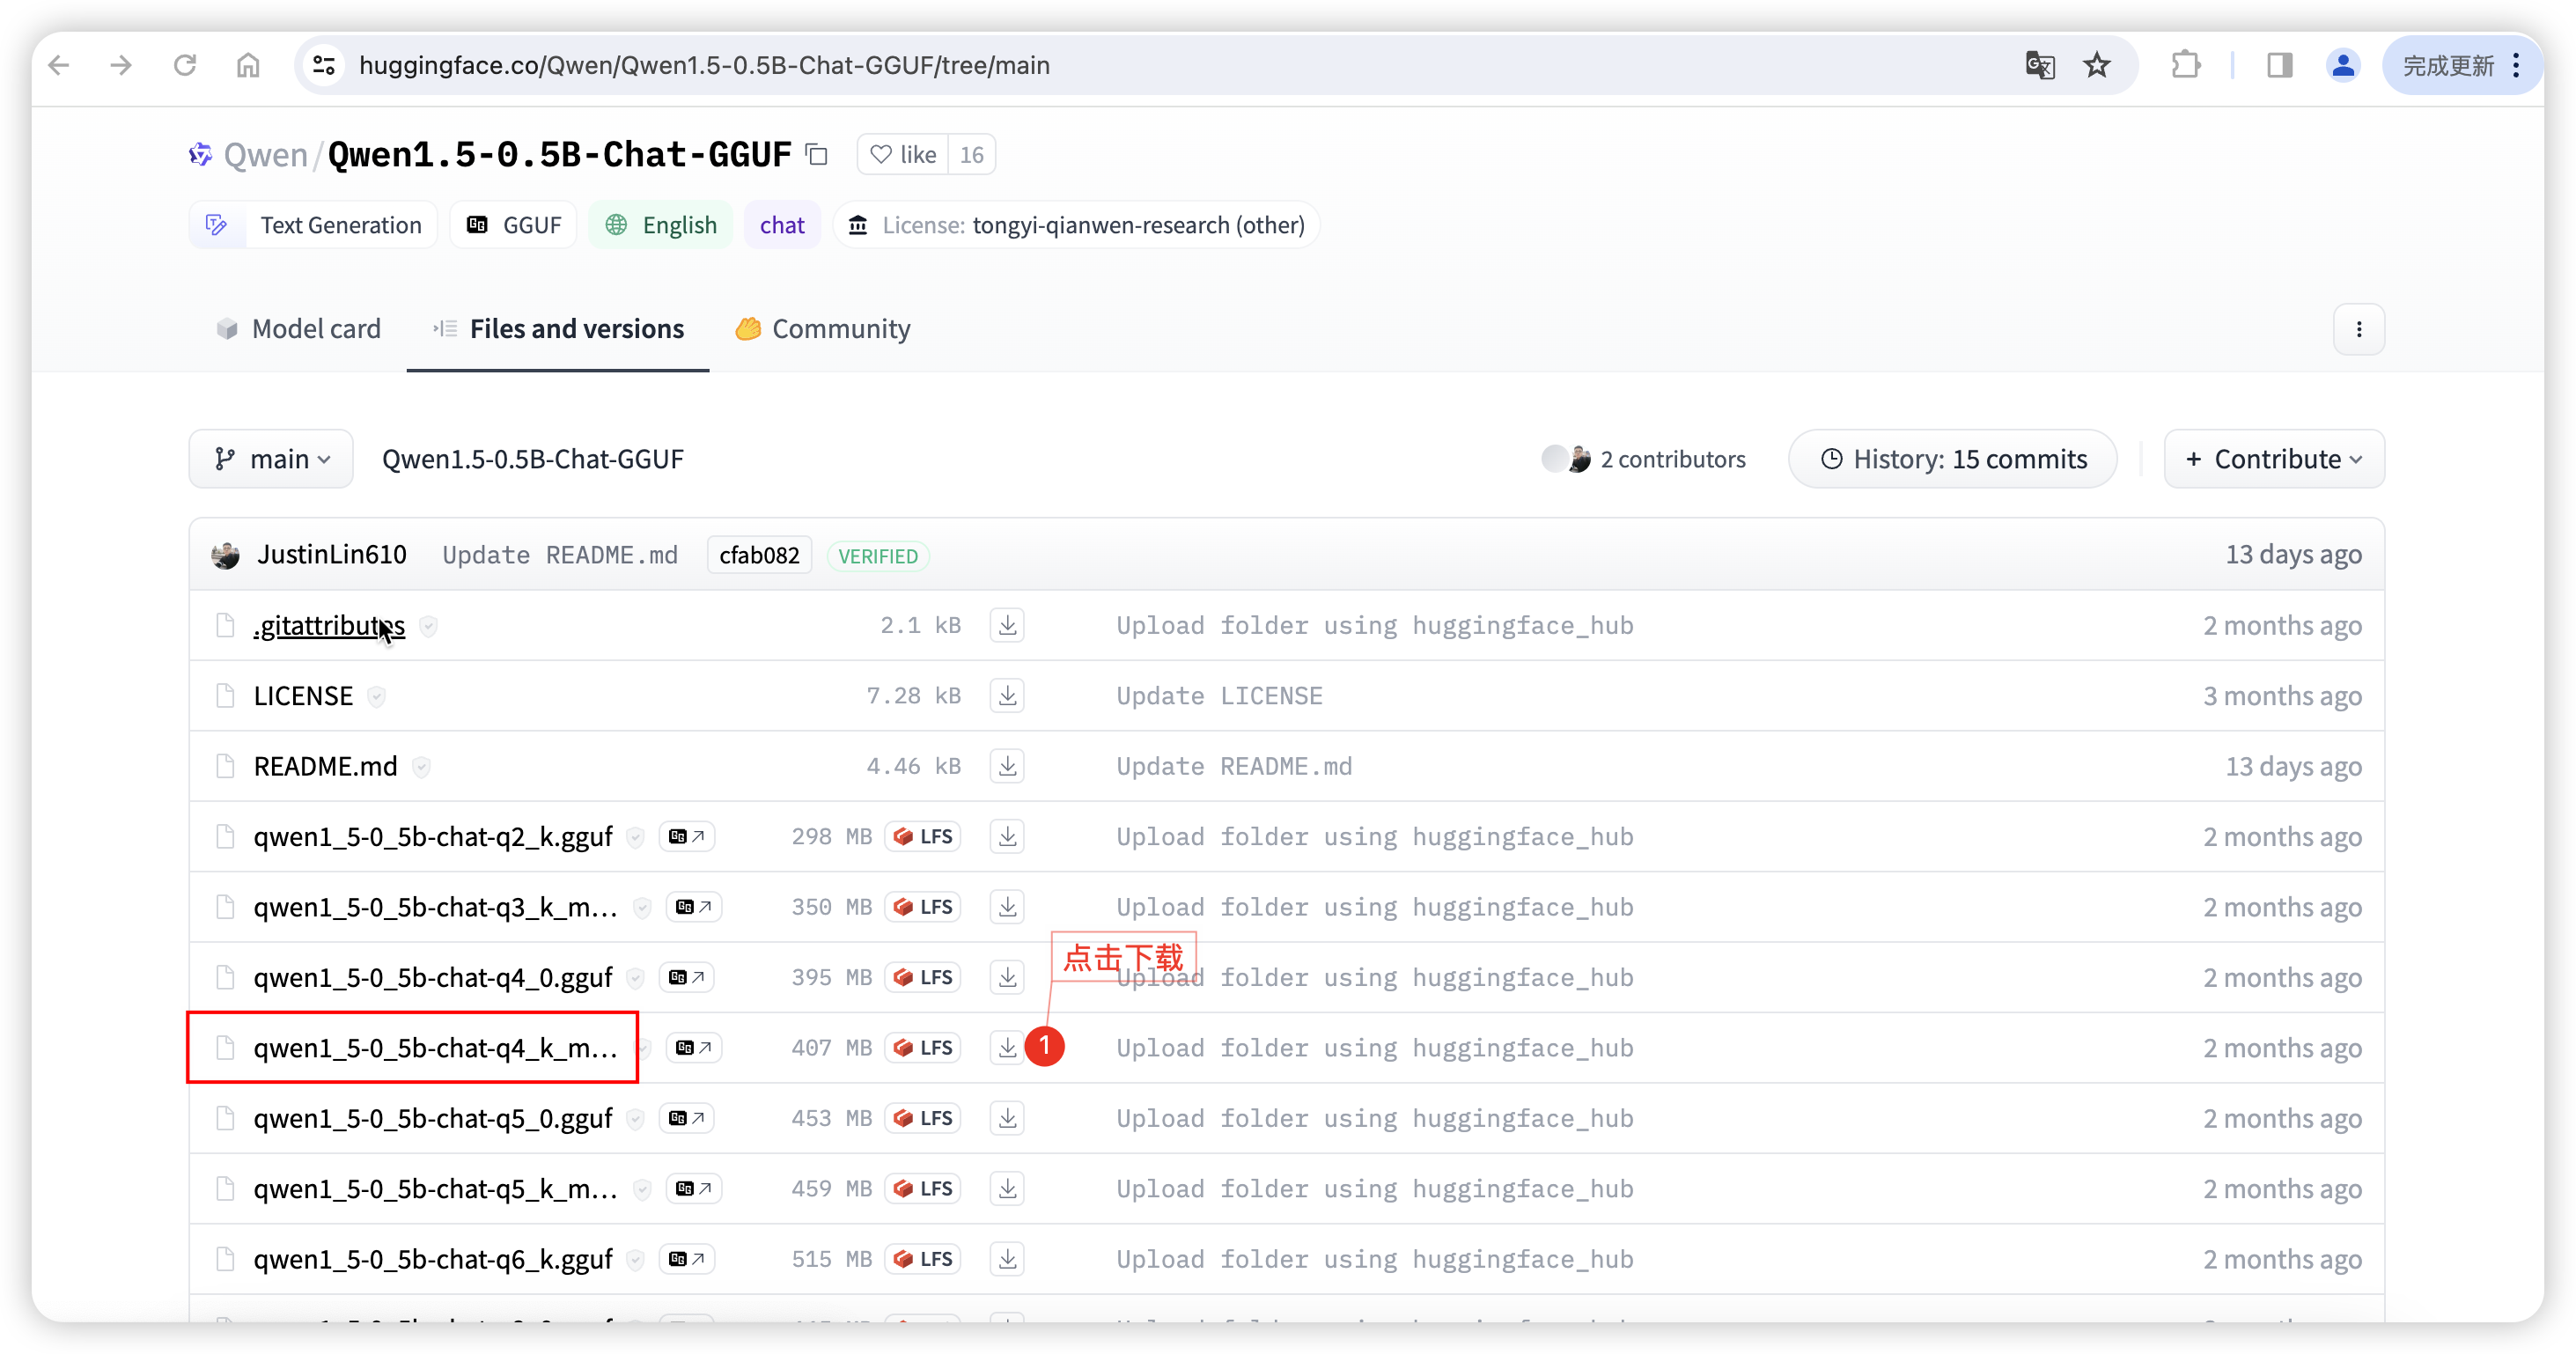
Task: Copy the model name to clipboard
Action: click(817, 154)
